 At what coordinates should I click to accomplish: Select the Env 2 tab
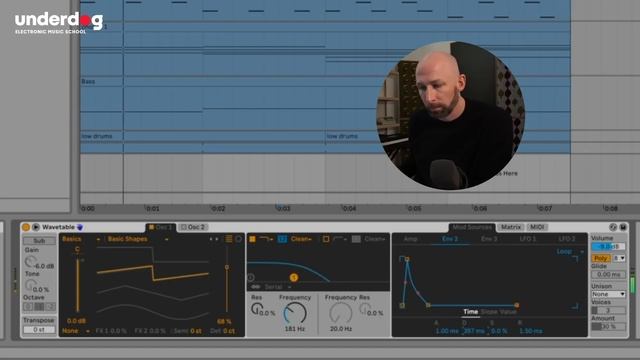(x=450, y=239)
